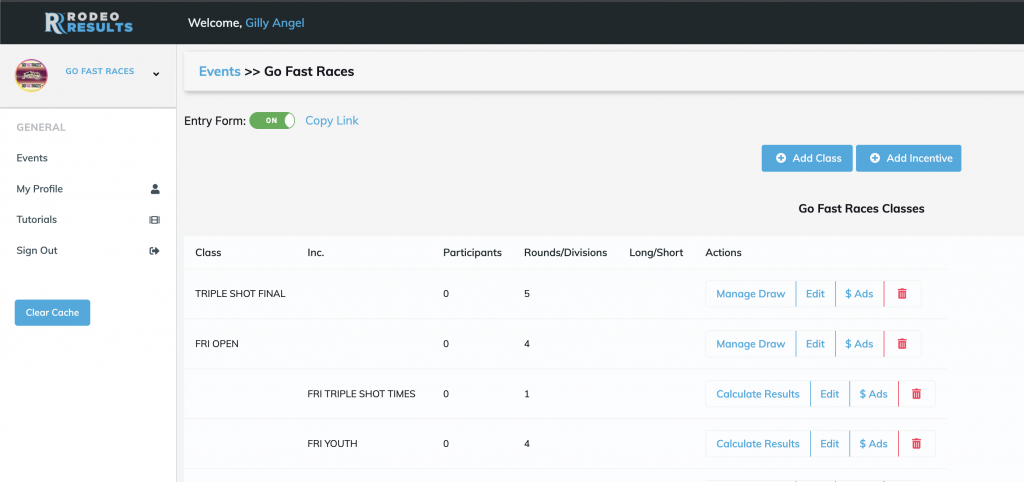The image size is (1024, 482).
Task: Click the Go Fast Races avatar thumbnail
Action: click(31, 75)
